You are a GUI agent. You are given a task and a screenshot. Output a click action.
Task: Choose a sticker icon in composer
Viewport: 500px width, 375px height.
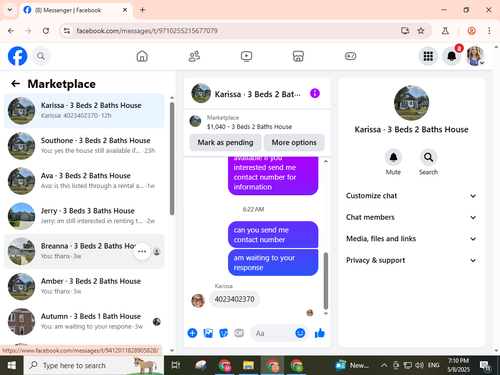[x=224, y=333]
